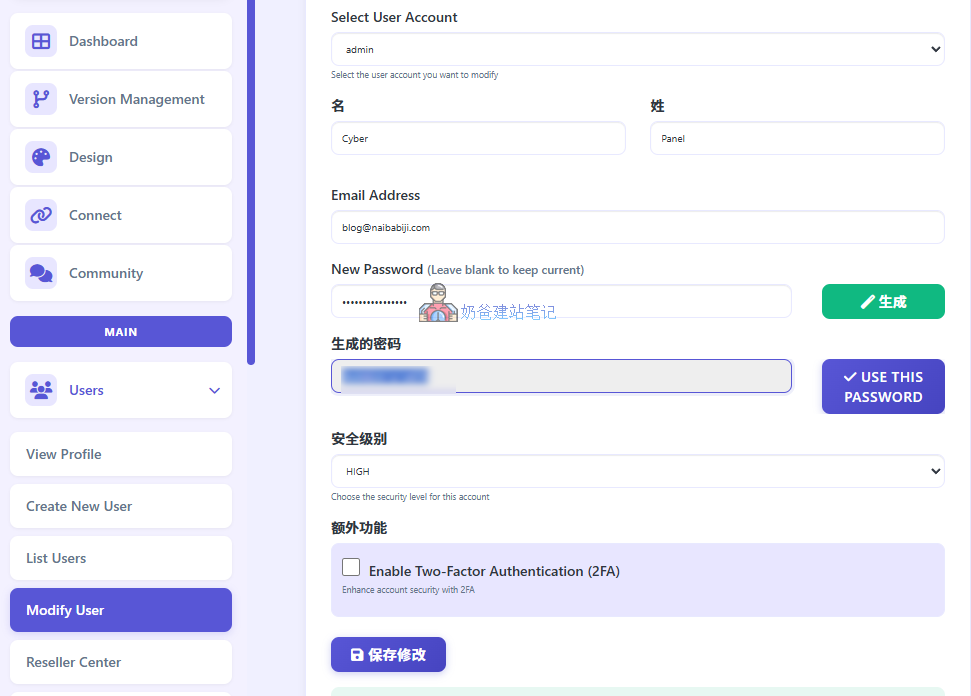971x696 pixels.
Task: Click the pencil icon on the 生成 button
Action: [869, 301]
